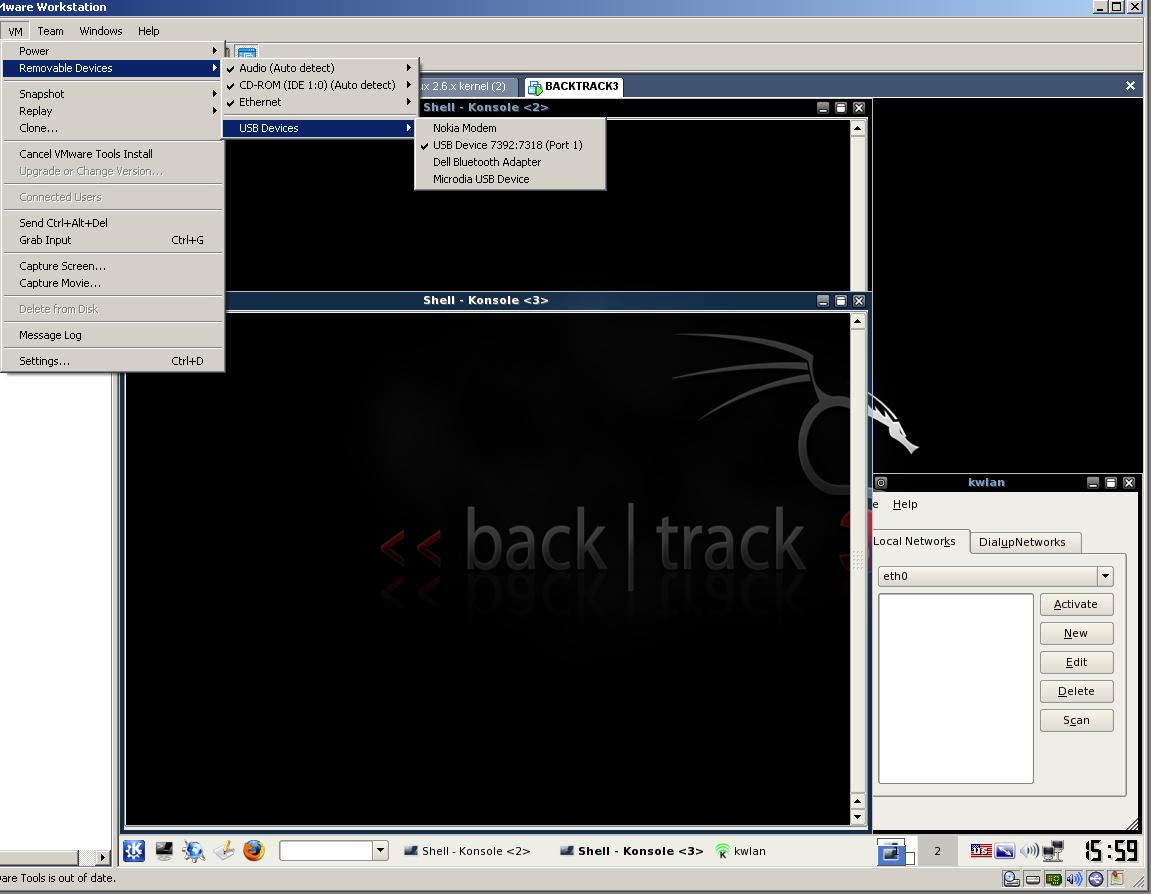Expand the Replay submenu

click(112, 111)
